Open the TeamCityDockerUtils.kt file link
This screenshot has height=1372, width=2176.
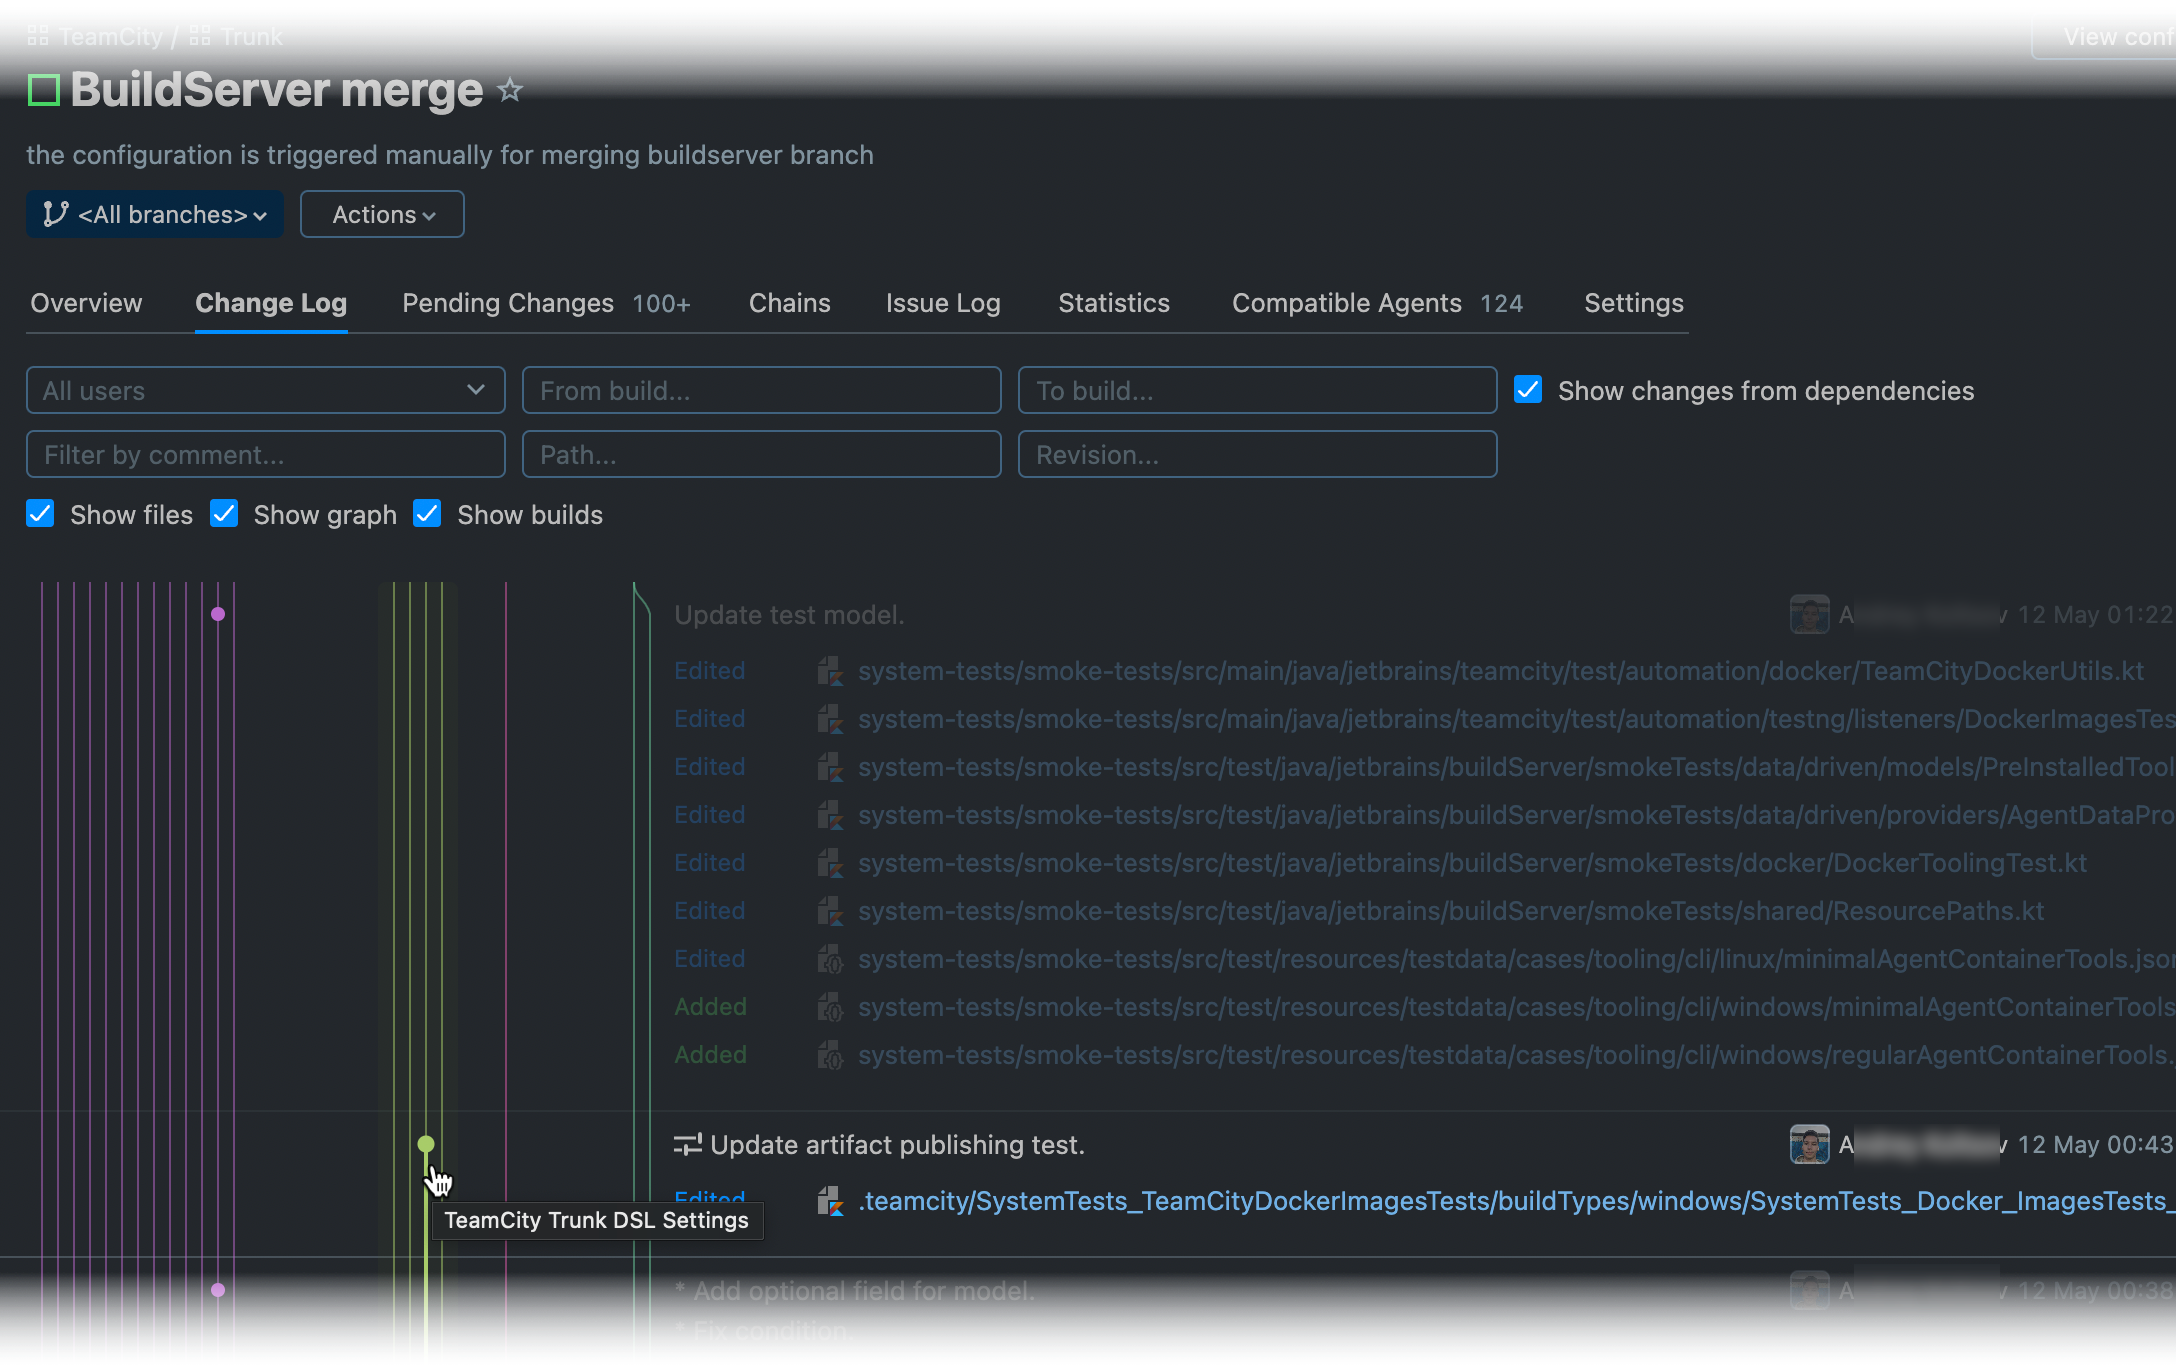1500,671
